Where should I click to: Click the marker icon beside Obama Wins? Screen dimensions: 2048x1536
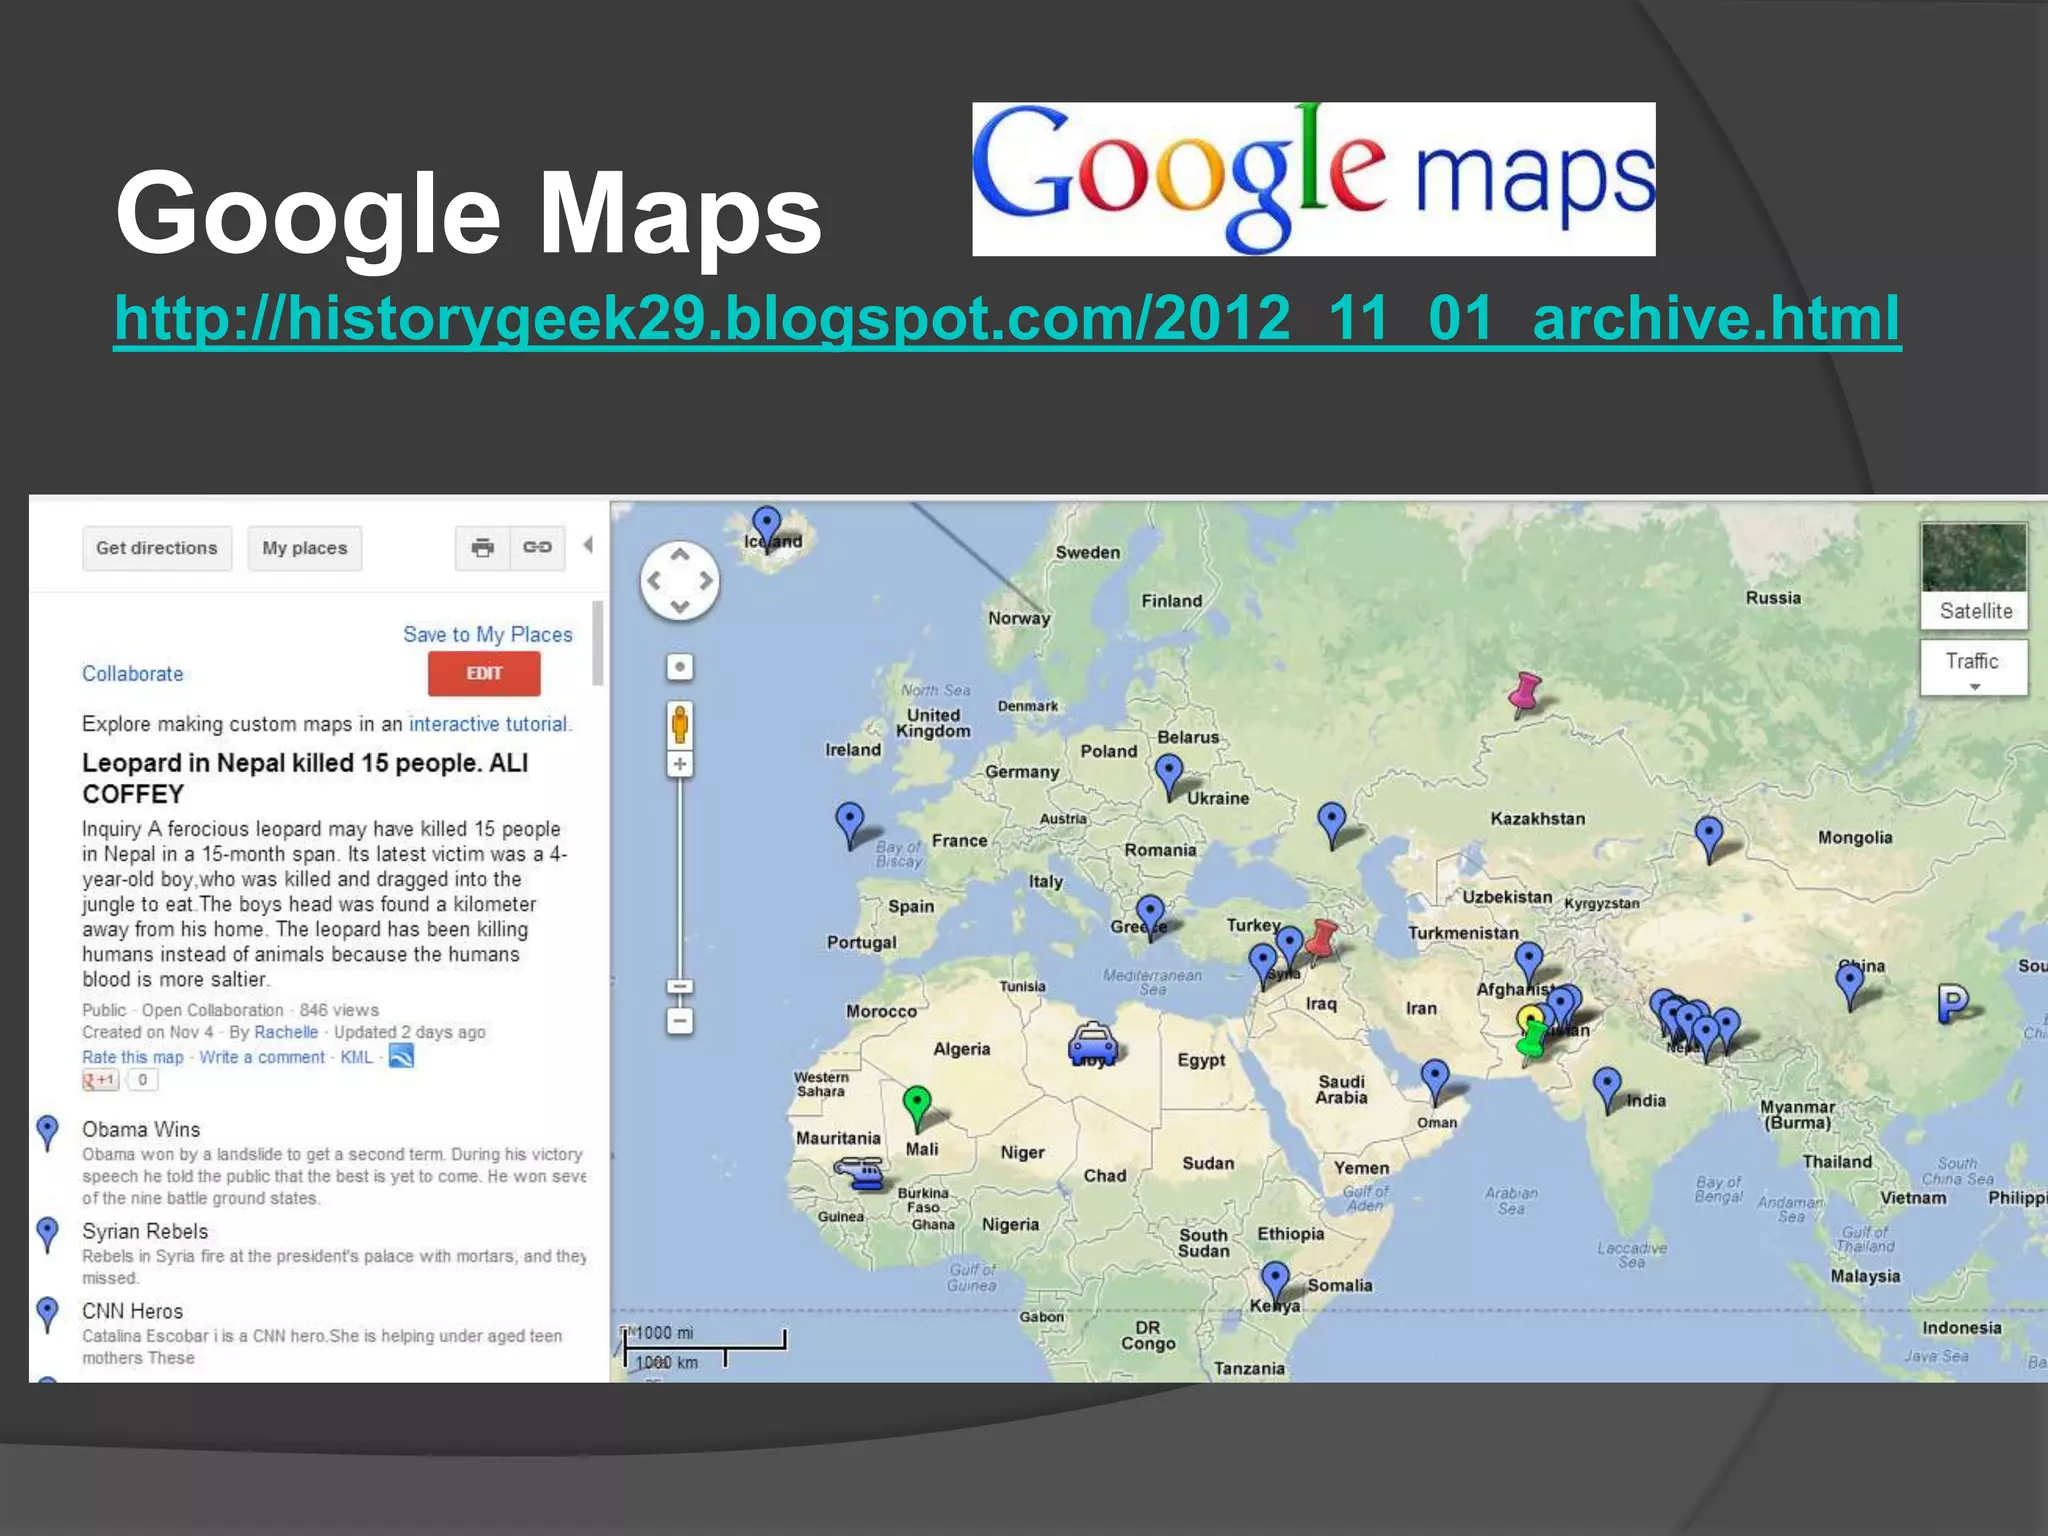click(47, 1132)
